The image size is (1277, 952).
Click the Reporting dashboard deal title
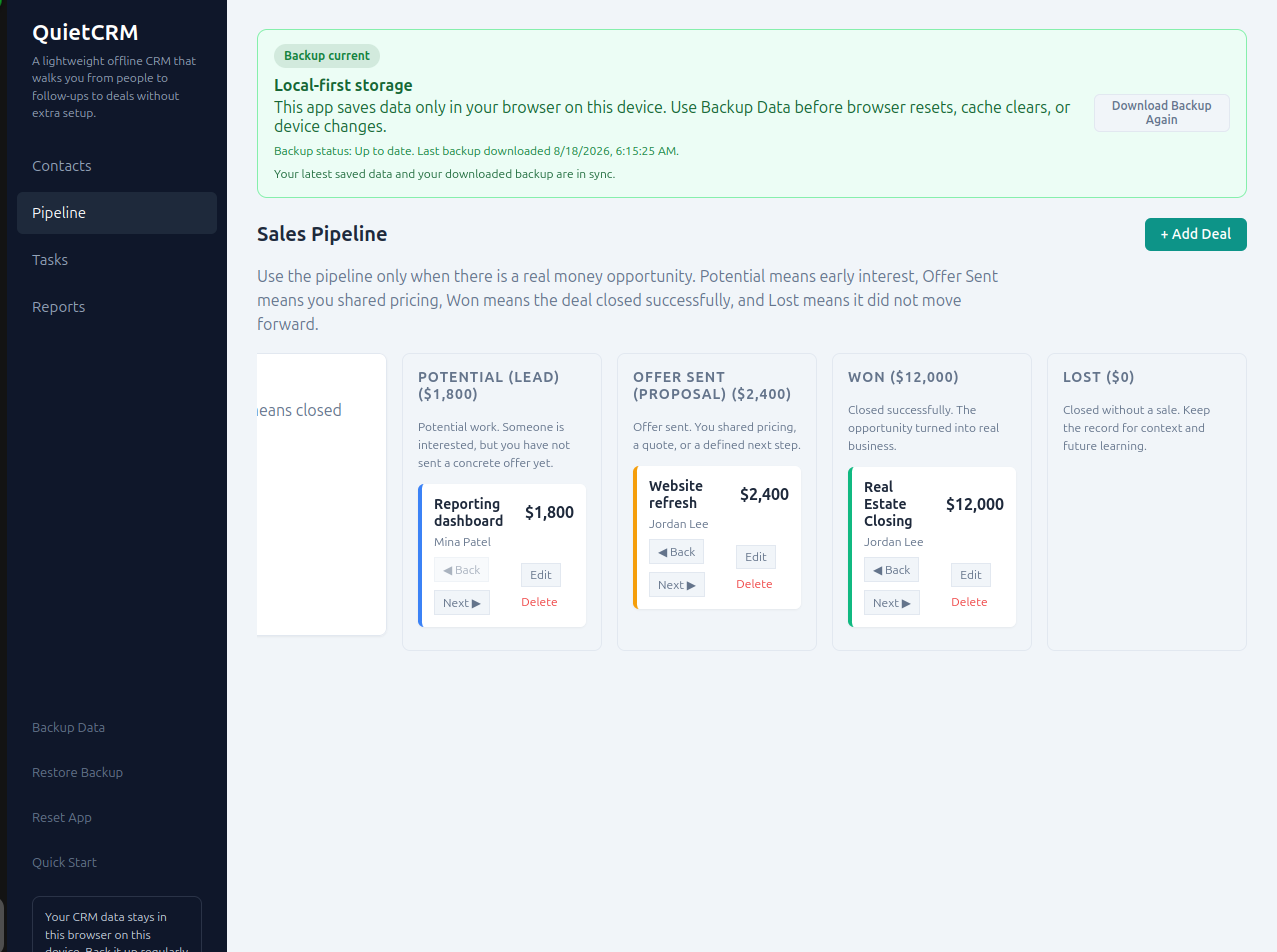coord(469,512)
